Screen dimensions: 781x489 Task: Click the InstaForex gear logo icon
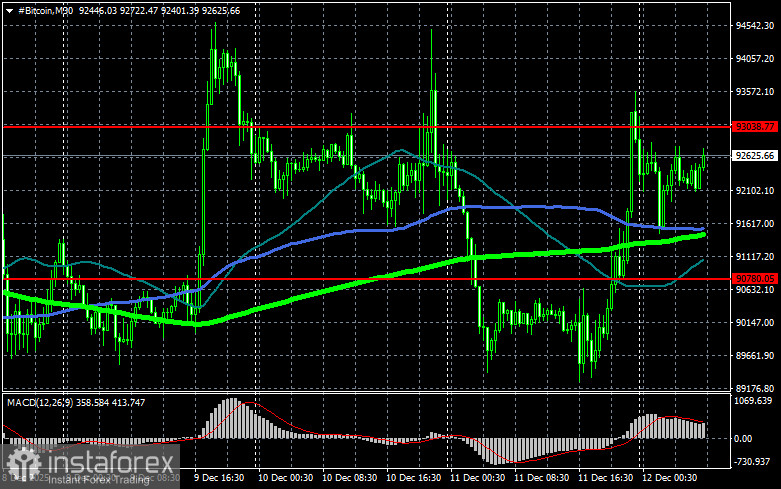(24, 464)
